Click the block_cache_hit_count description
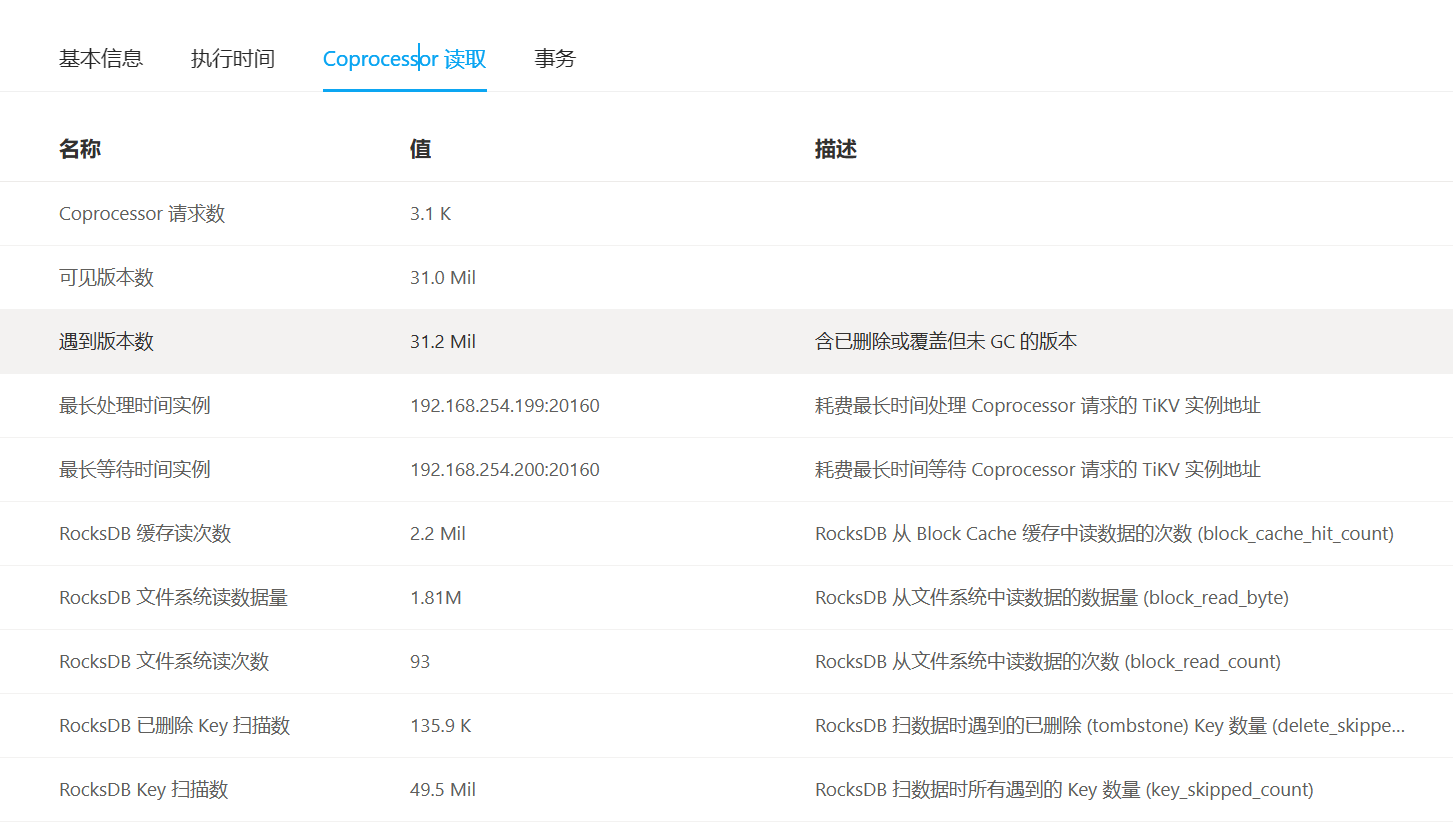 tap(1104, 534)
